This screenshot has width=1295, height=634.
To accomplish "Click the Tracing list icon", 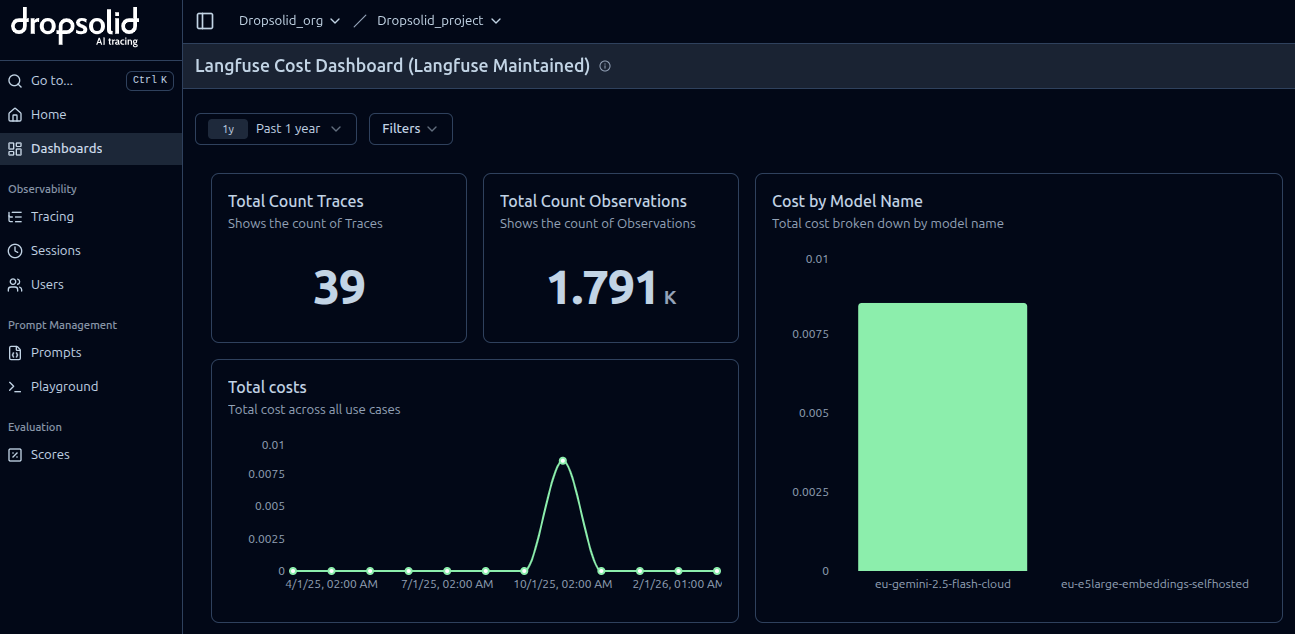I will [x=15, y=217].
